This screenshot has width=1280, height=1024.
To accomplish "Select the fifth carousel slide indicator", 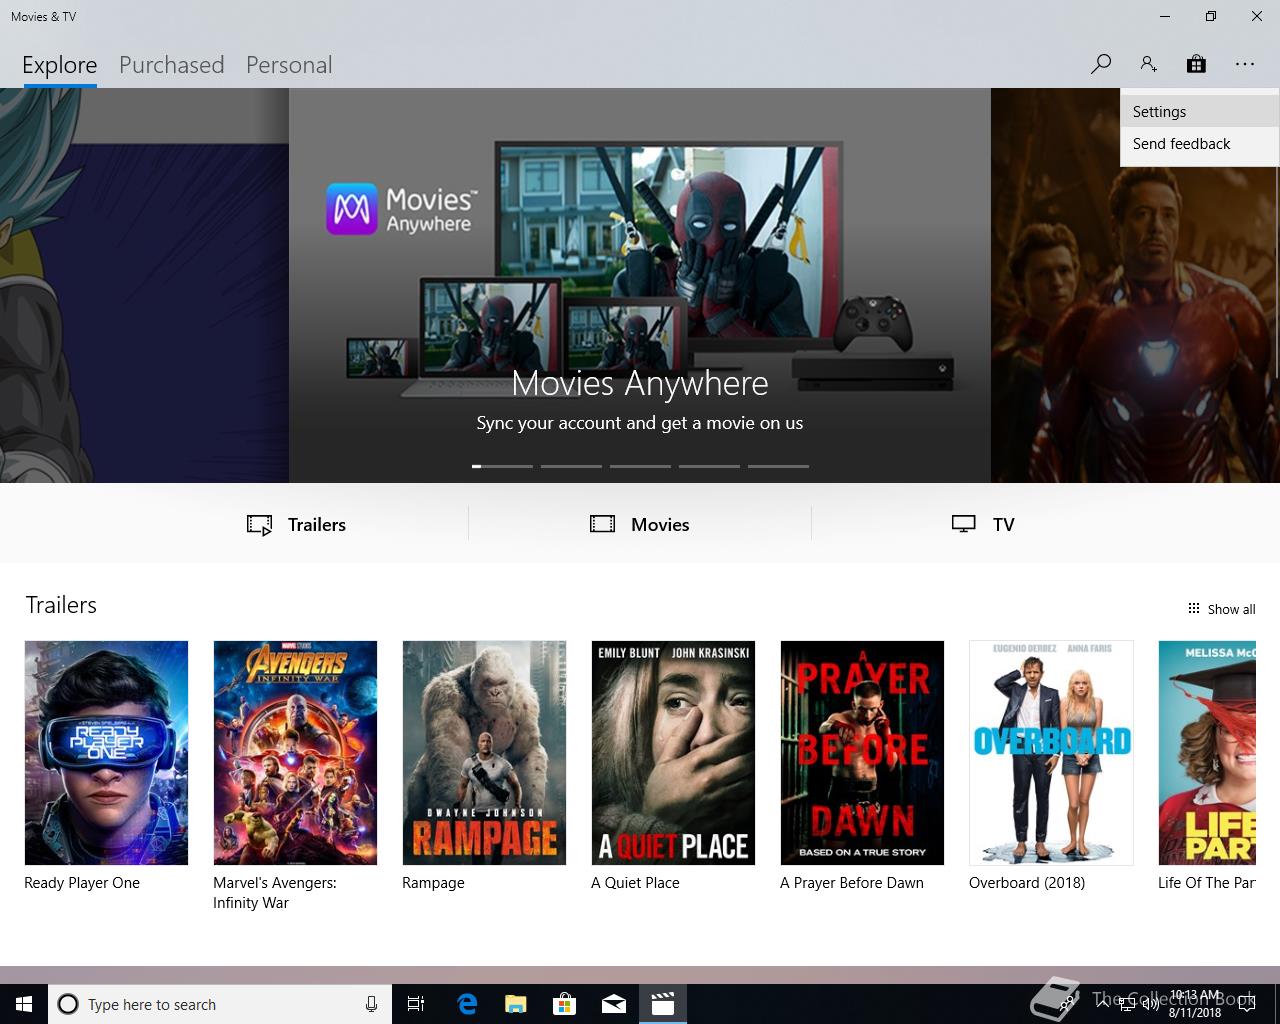I will [x=778, y=466].
